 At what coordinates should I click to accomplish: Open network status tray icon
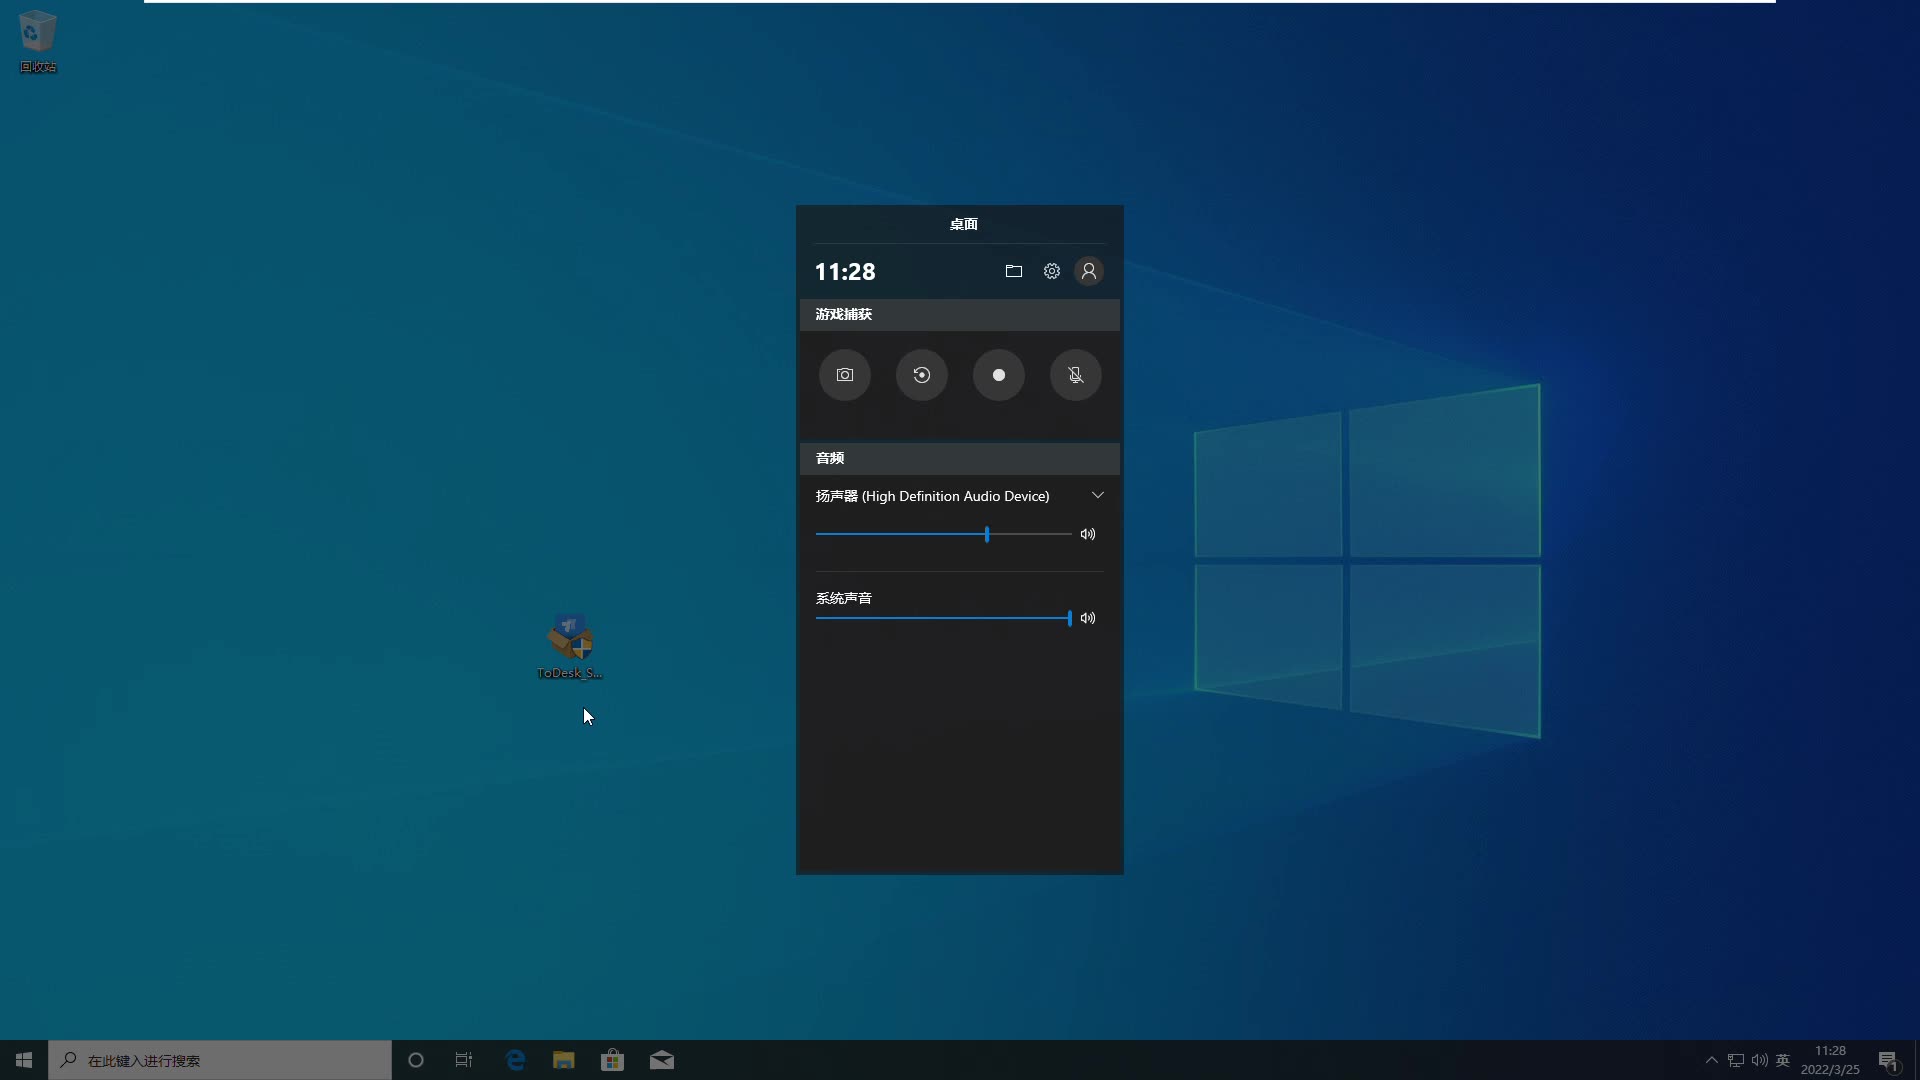(x=1736, y=1060)
